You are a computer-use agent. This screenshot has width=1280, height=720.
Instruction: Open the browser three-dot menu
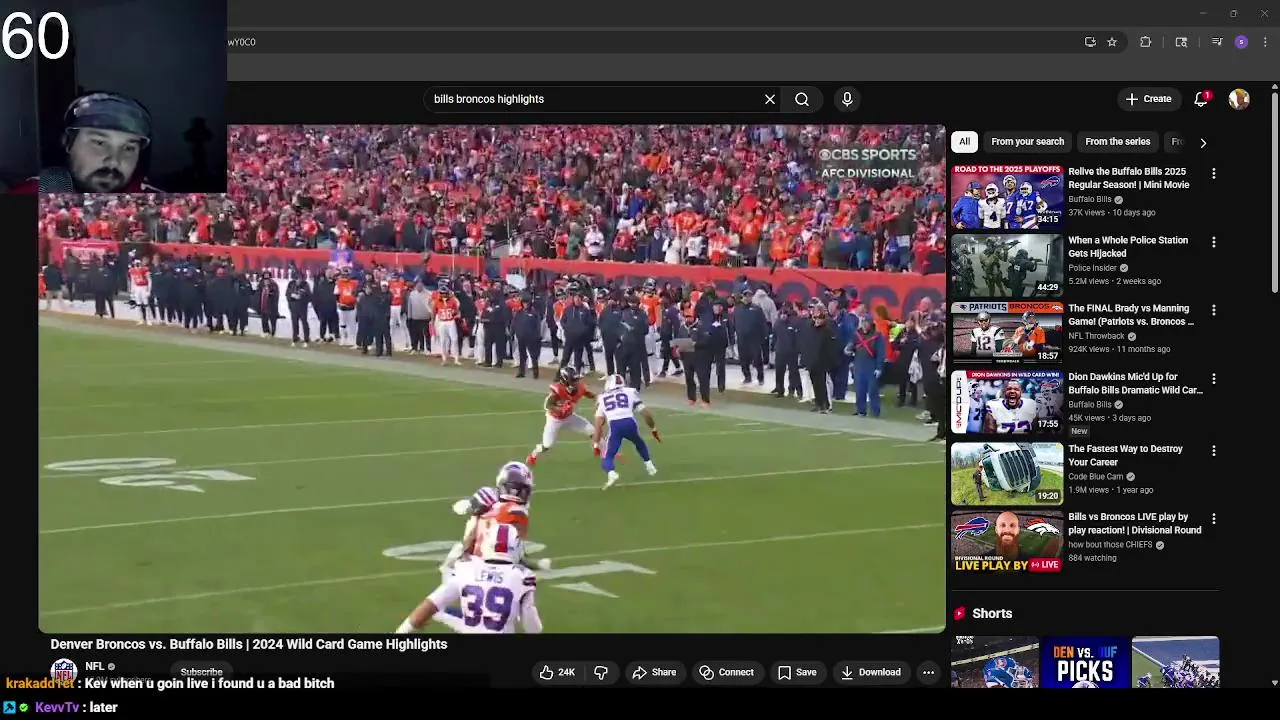[x=1266, y=42]
